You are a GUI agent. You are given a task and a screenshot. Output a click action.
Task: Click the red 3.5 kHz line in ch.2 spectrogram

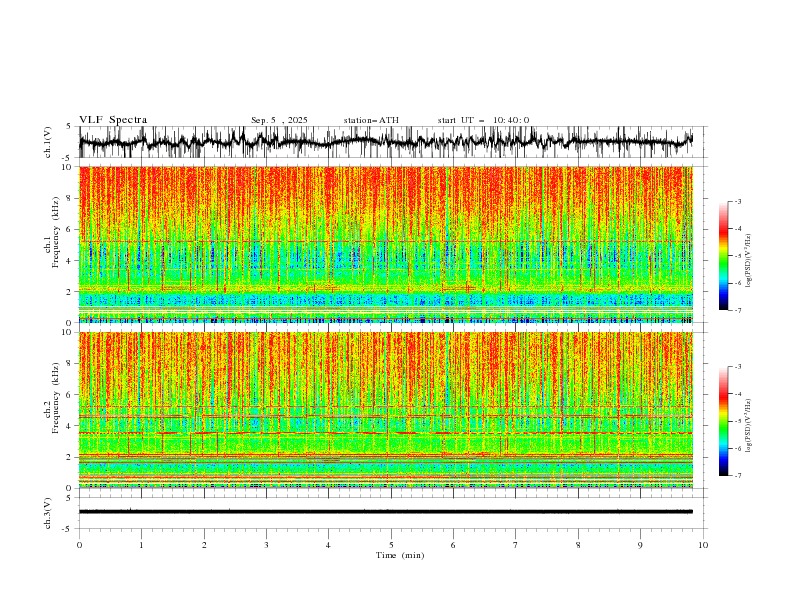click(x=386, y=433)
